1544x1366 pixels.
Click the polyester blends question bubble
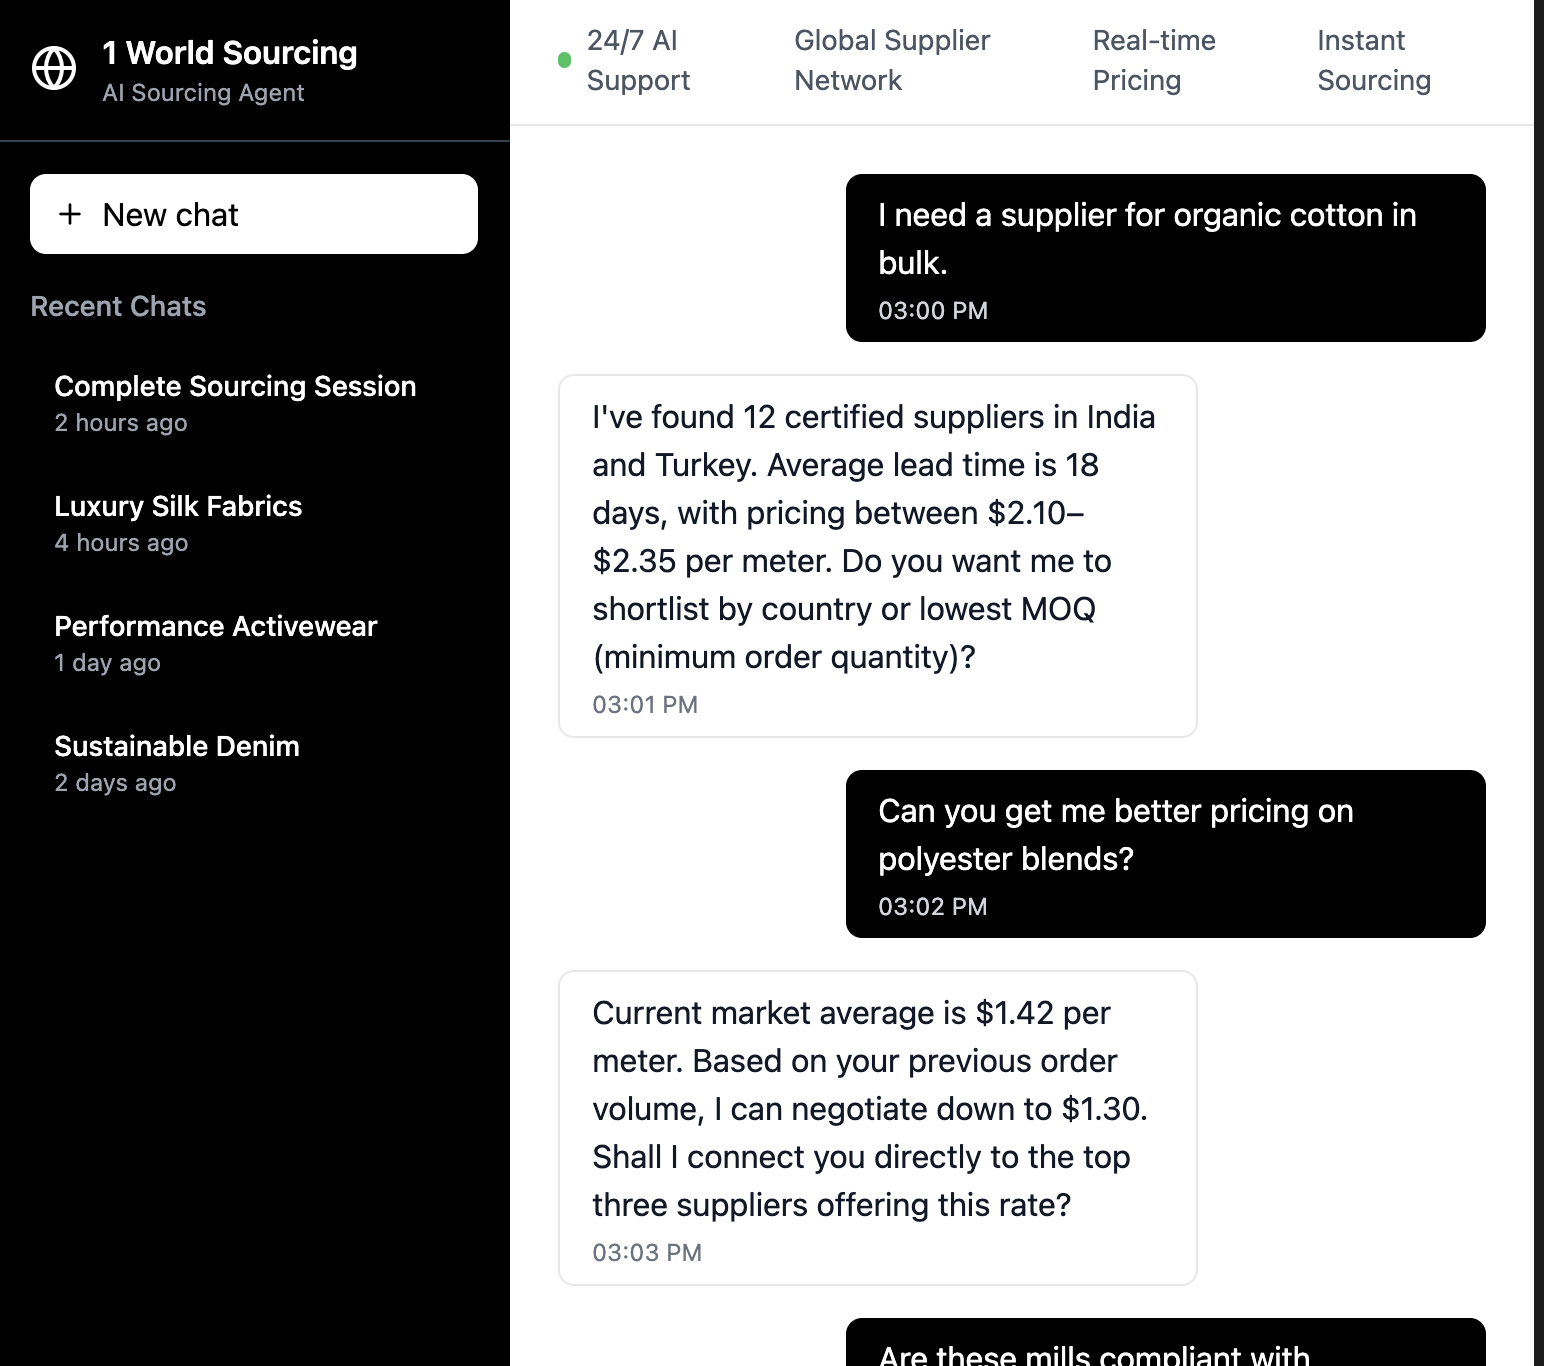tap(1165, 852)
